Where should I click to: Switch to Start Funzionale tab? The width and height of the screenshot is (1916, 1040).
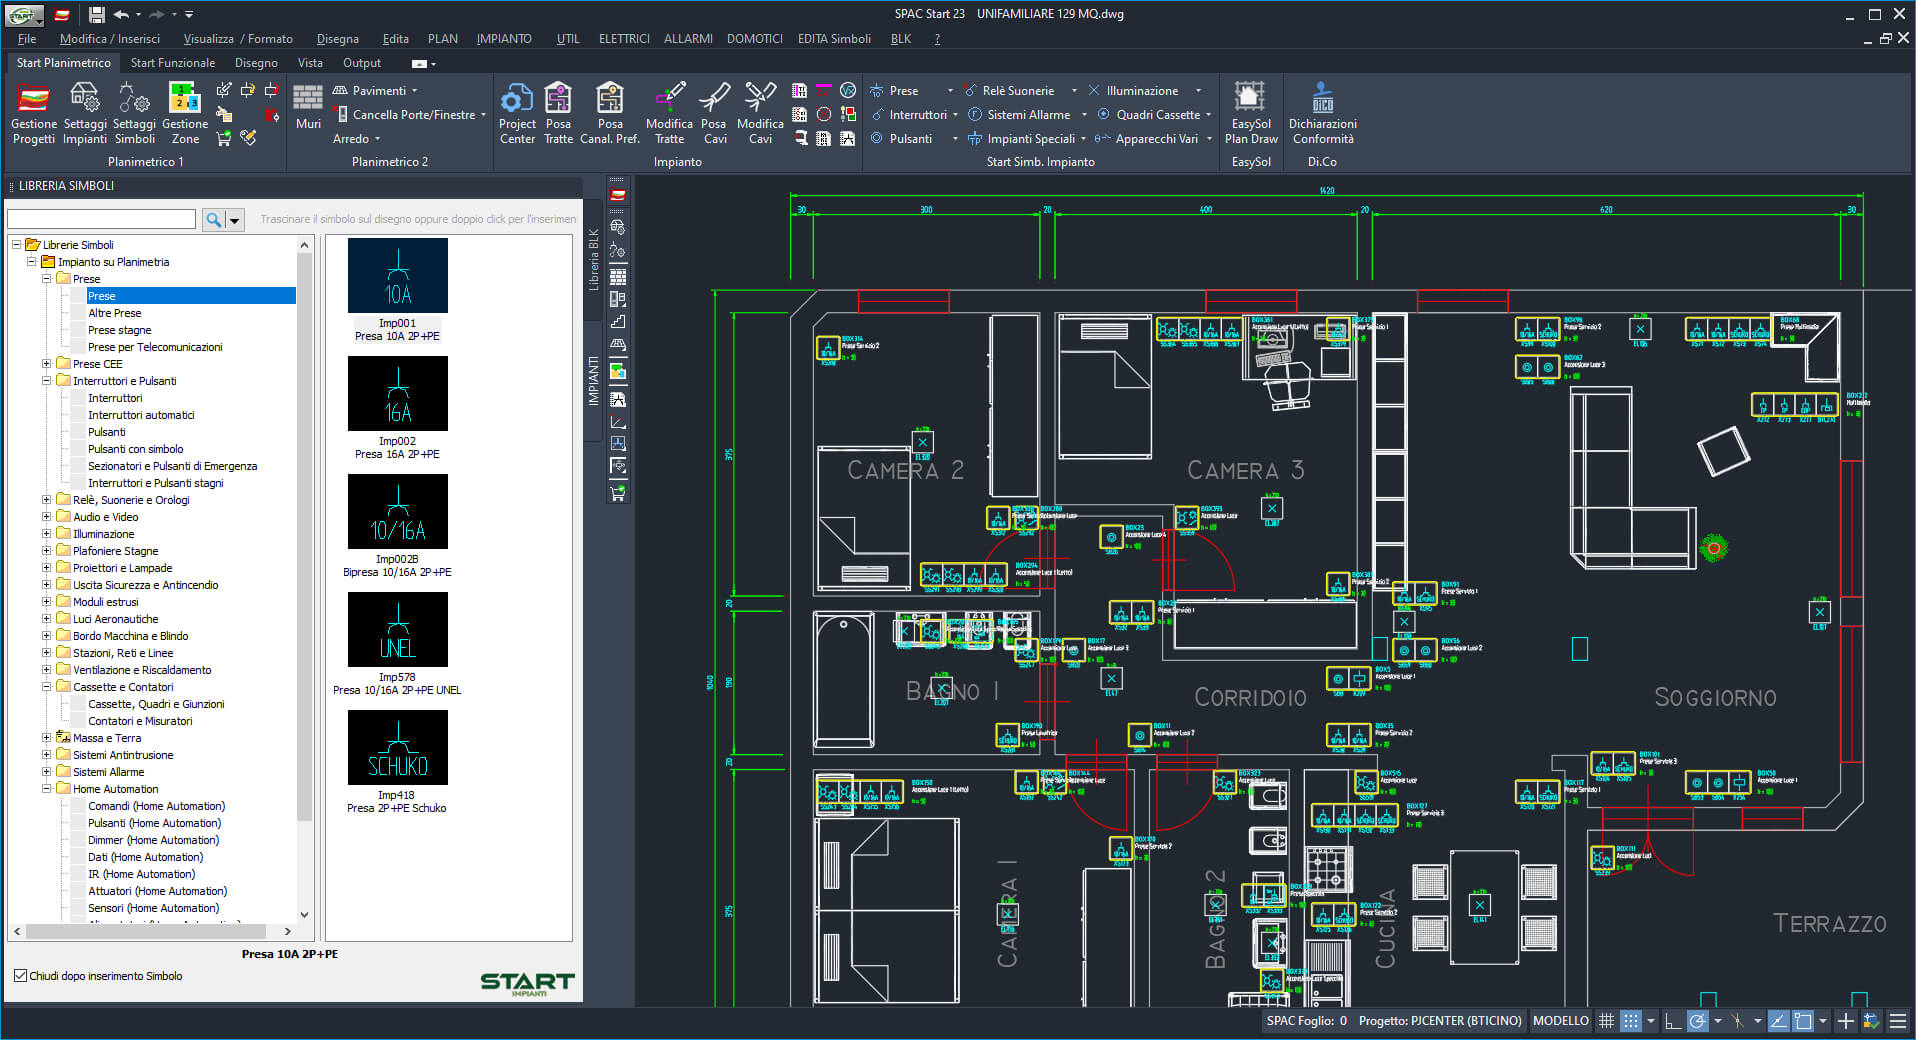pyautogui.click(x=172, y=63)
